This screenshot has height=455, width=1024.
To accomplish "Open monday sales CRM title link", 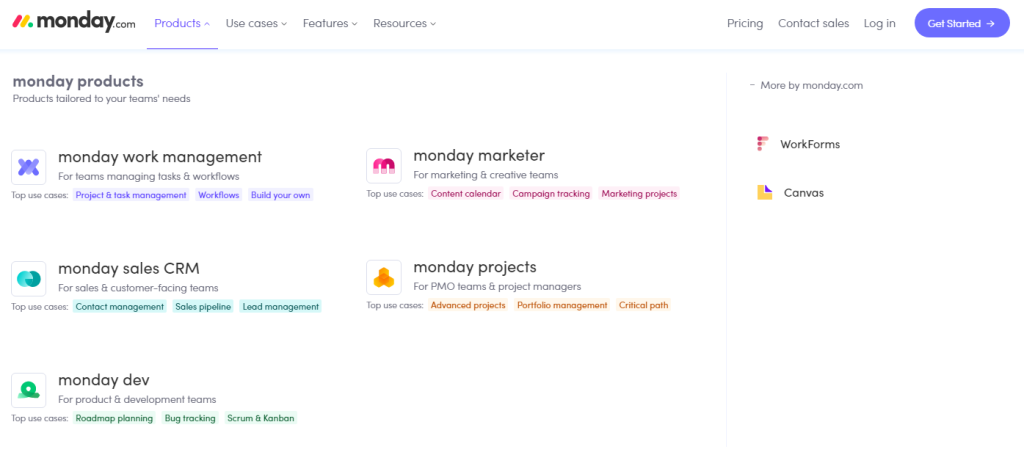I will (x=129, y=268).
